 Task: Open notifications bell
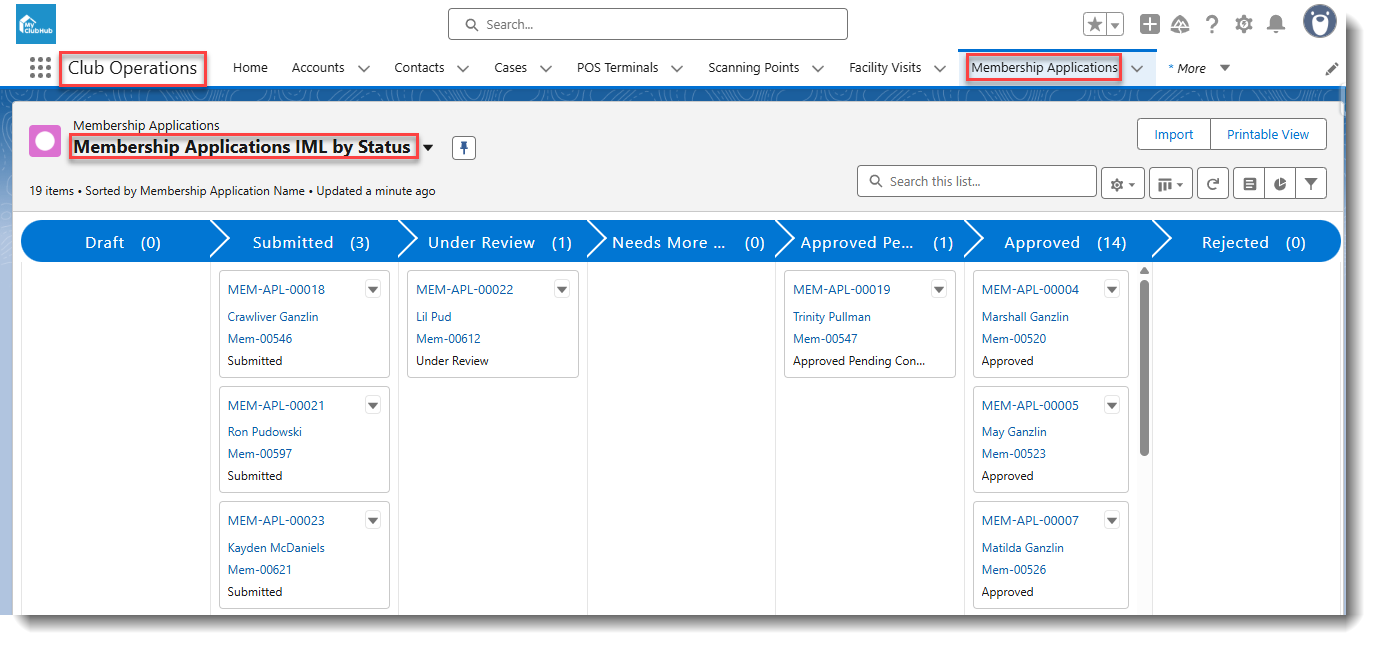[1276, 24]
